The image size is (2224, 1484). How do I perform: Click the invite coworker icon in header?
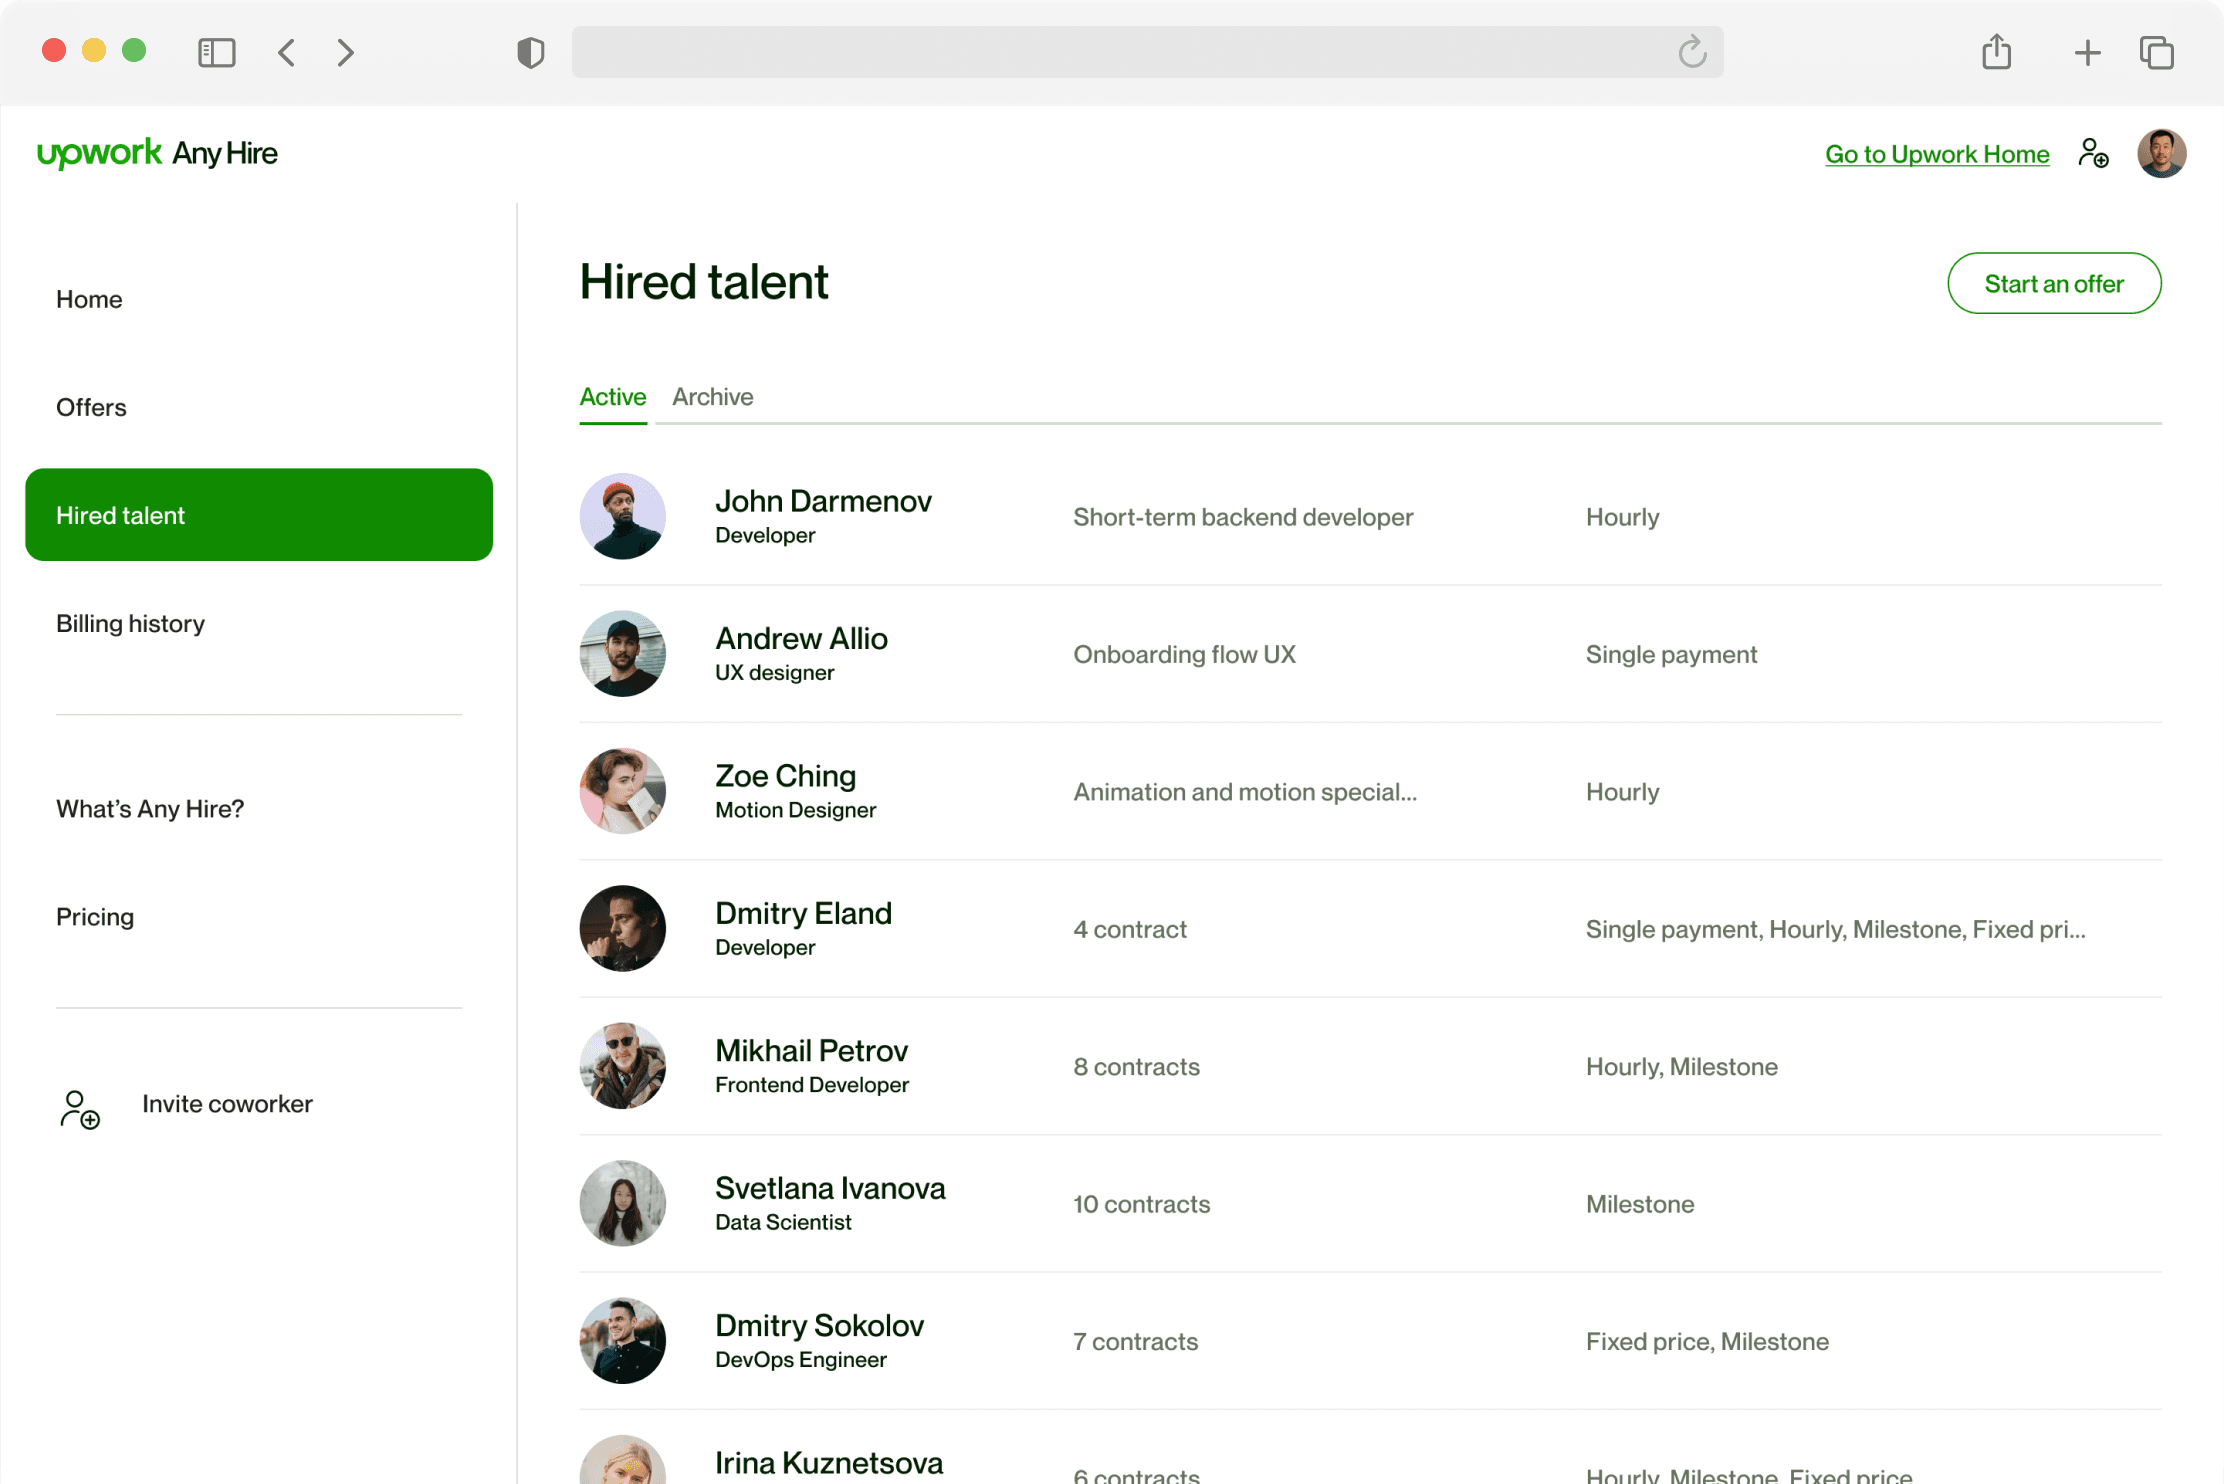click(x=2093, y=153)
